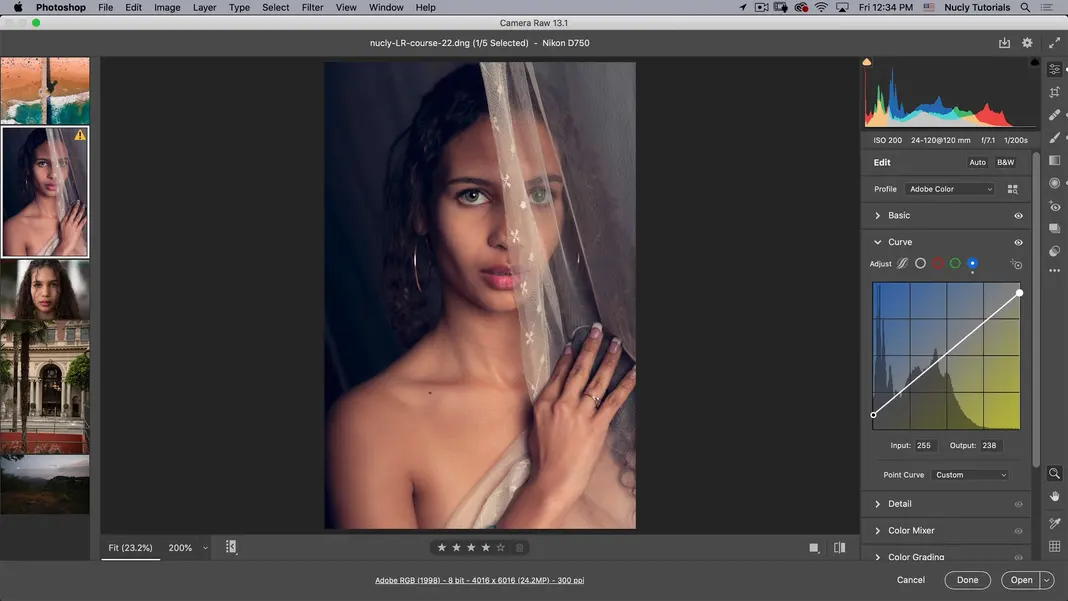This screenshot has width=1068, height=601.
Task: Select the parametric curve adjust icon
Action: [902, 263]
